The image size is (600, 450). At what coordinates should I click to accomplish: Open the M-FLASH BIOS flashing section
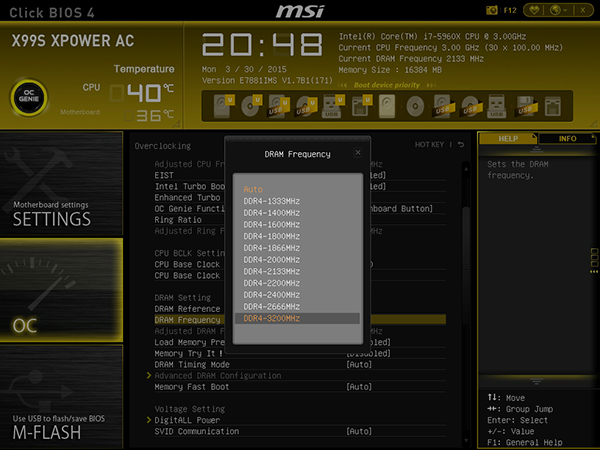(61, 396)
